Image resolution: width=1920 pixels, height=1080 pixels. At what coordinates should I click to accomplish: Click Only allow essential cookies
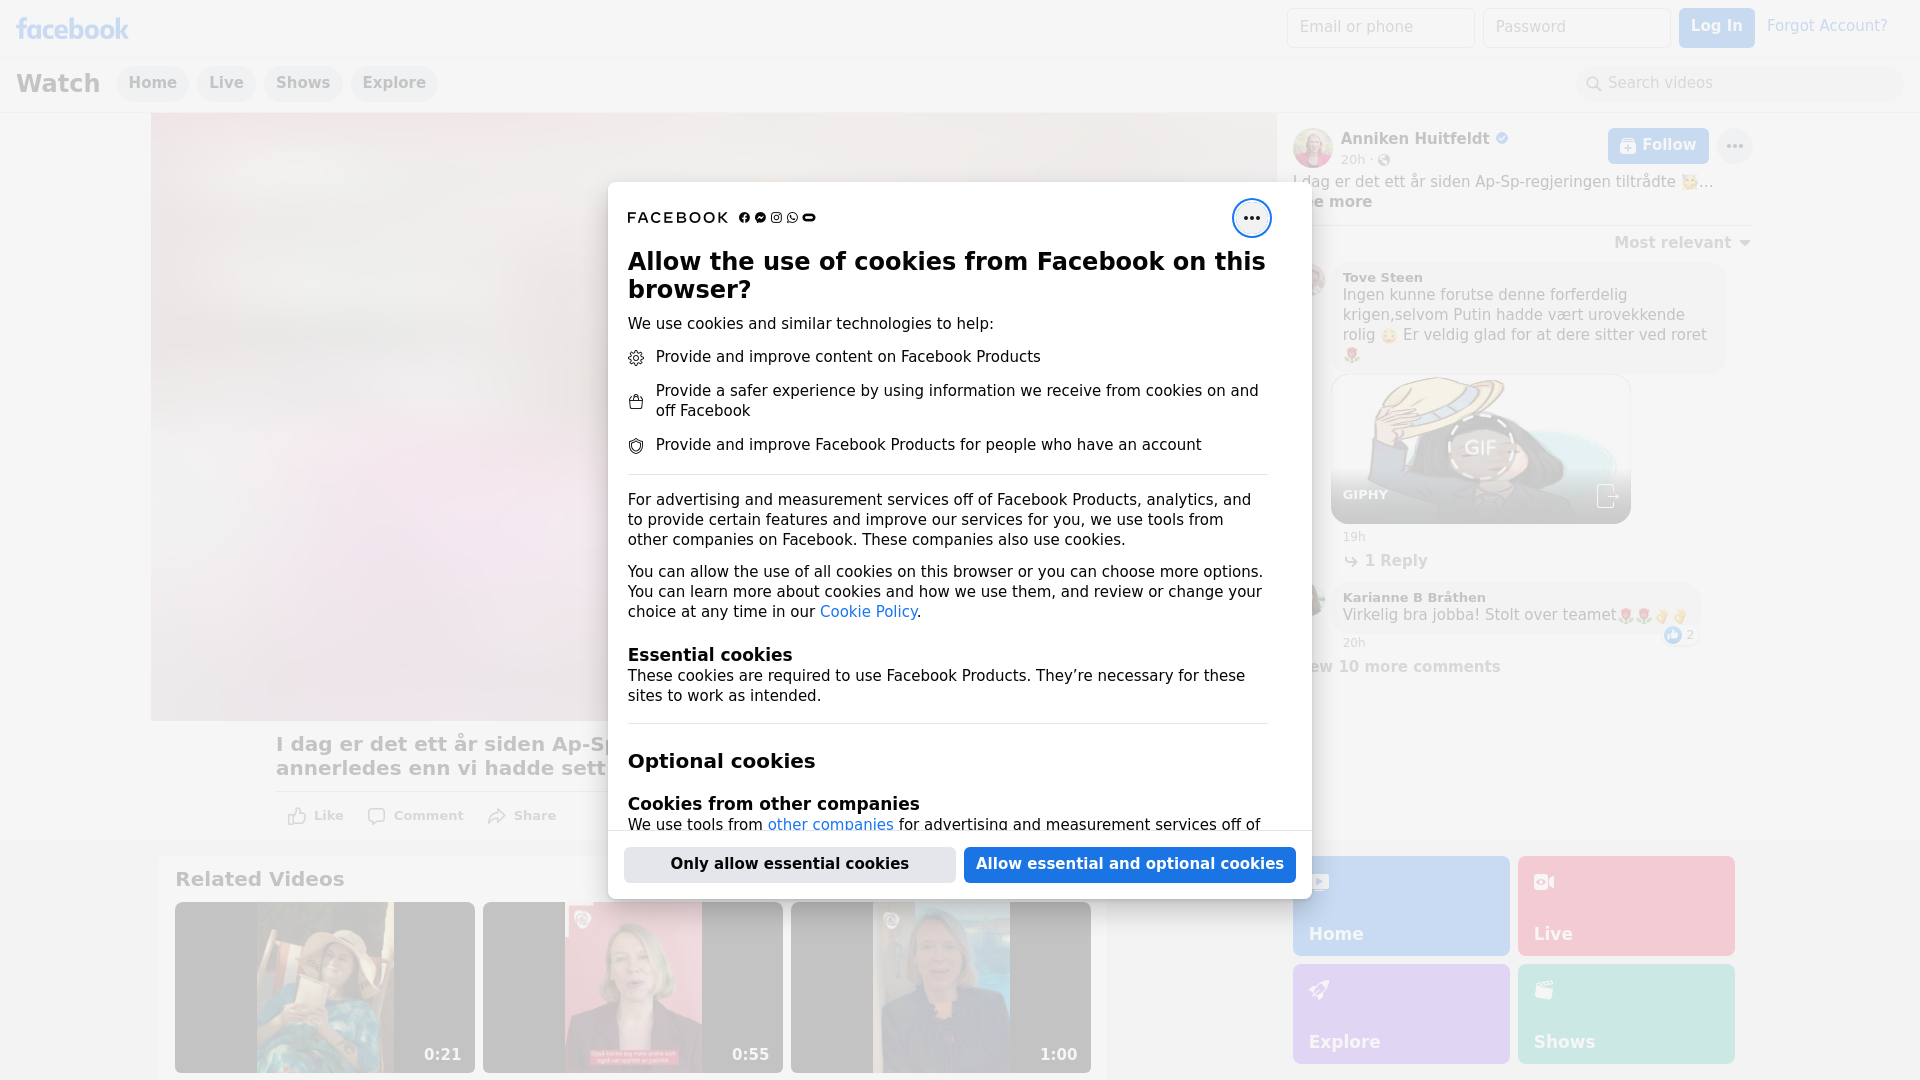[789, 864]
